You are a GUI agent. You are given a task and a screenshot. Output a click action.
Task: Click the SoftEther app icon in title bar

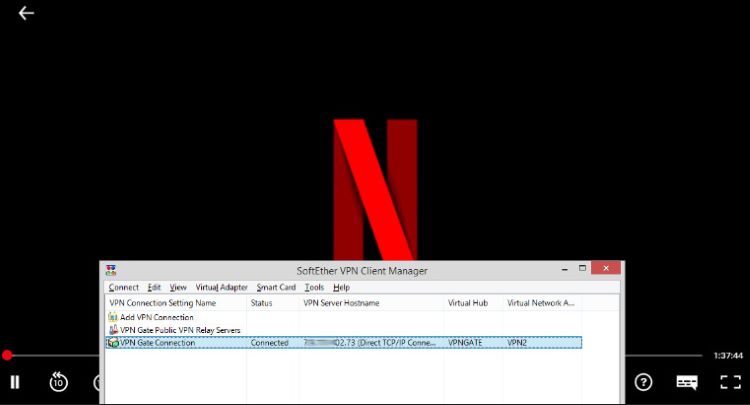[x=111, y=270]
